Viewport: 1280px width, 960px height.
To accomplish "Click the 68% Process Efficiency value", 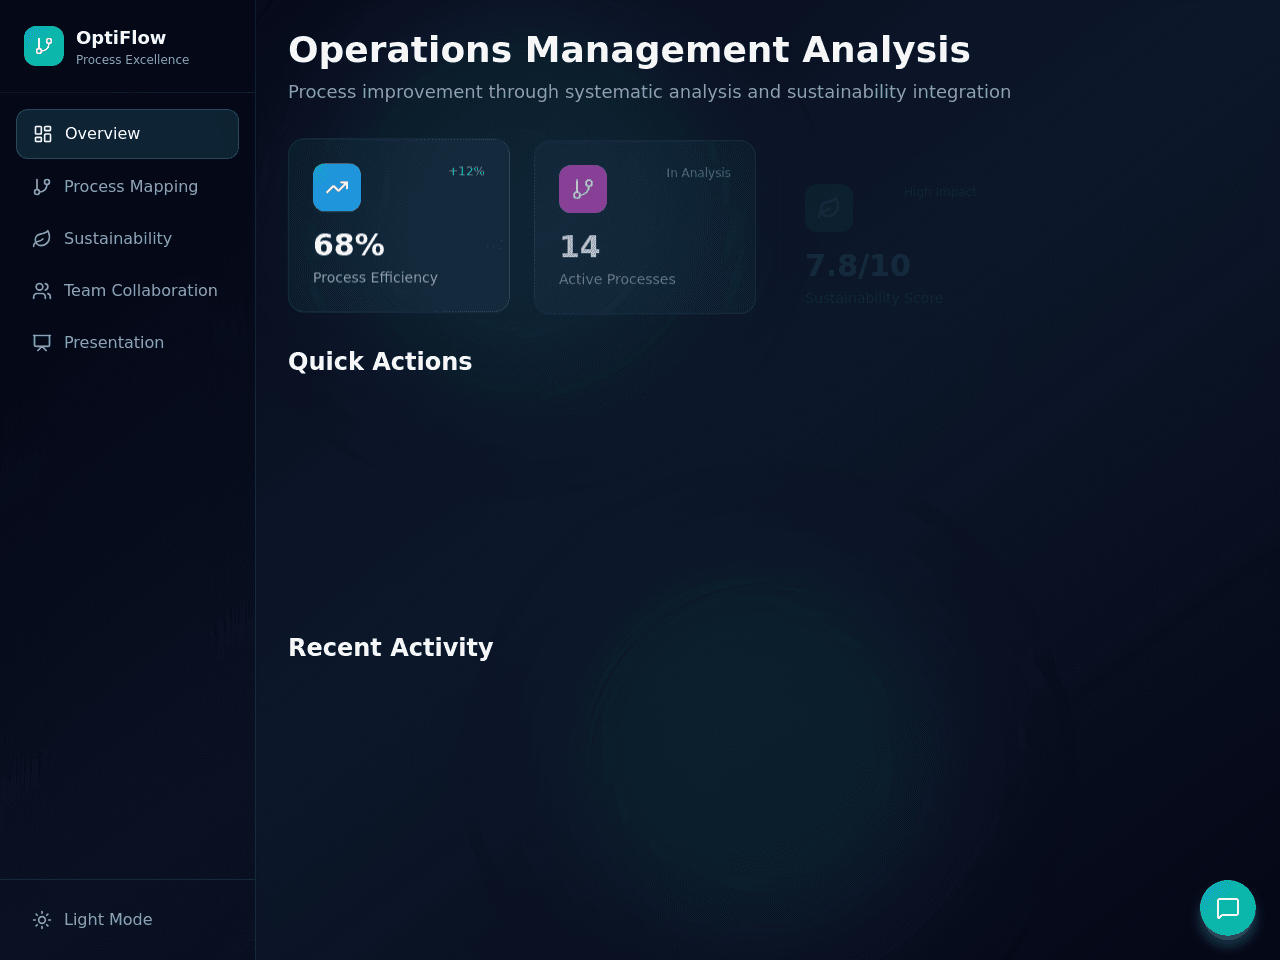I will coord(349,245).
